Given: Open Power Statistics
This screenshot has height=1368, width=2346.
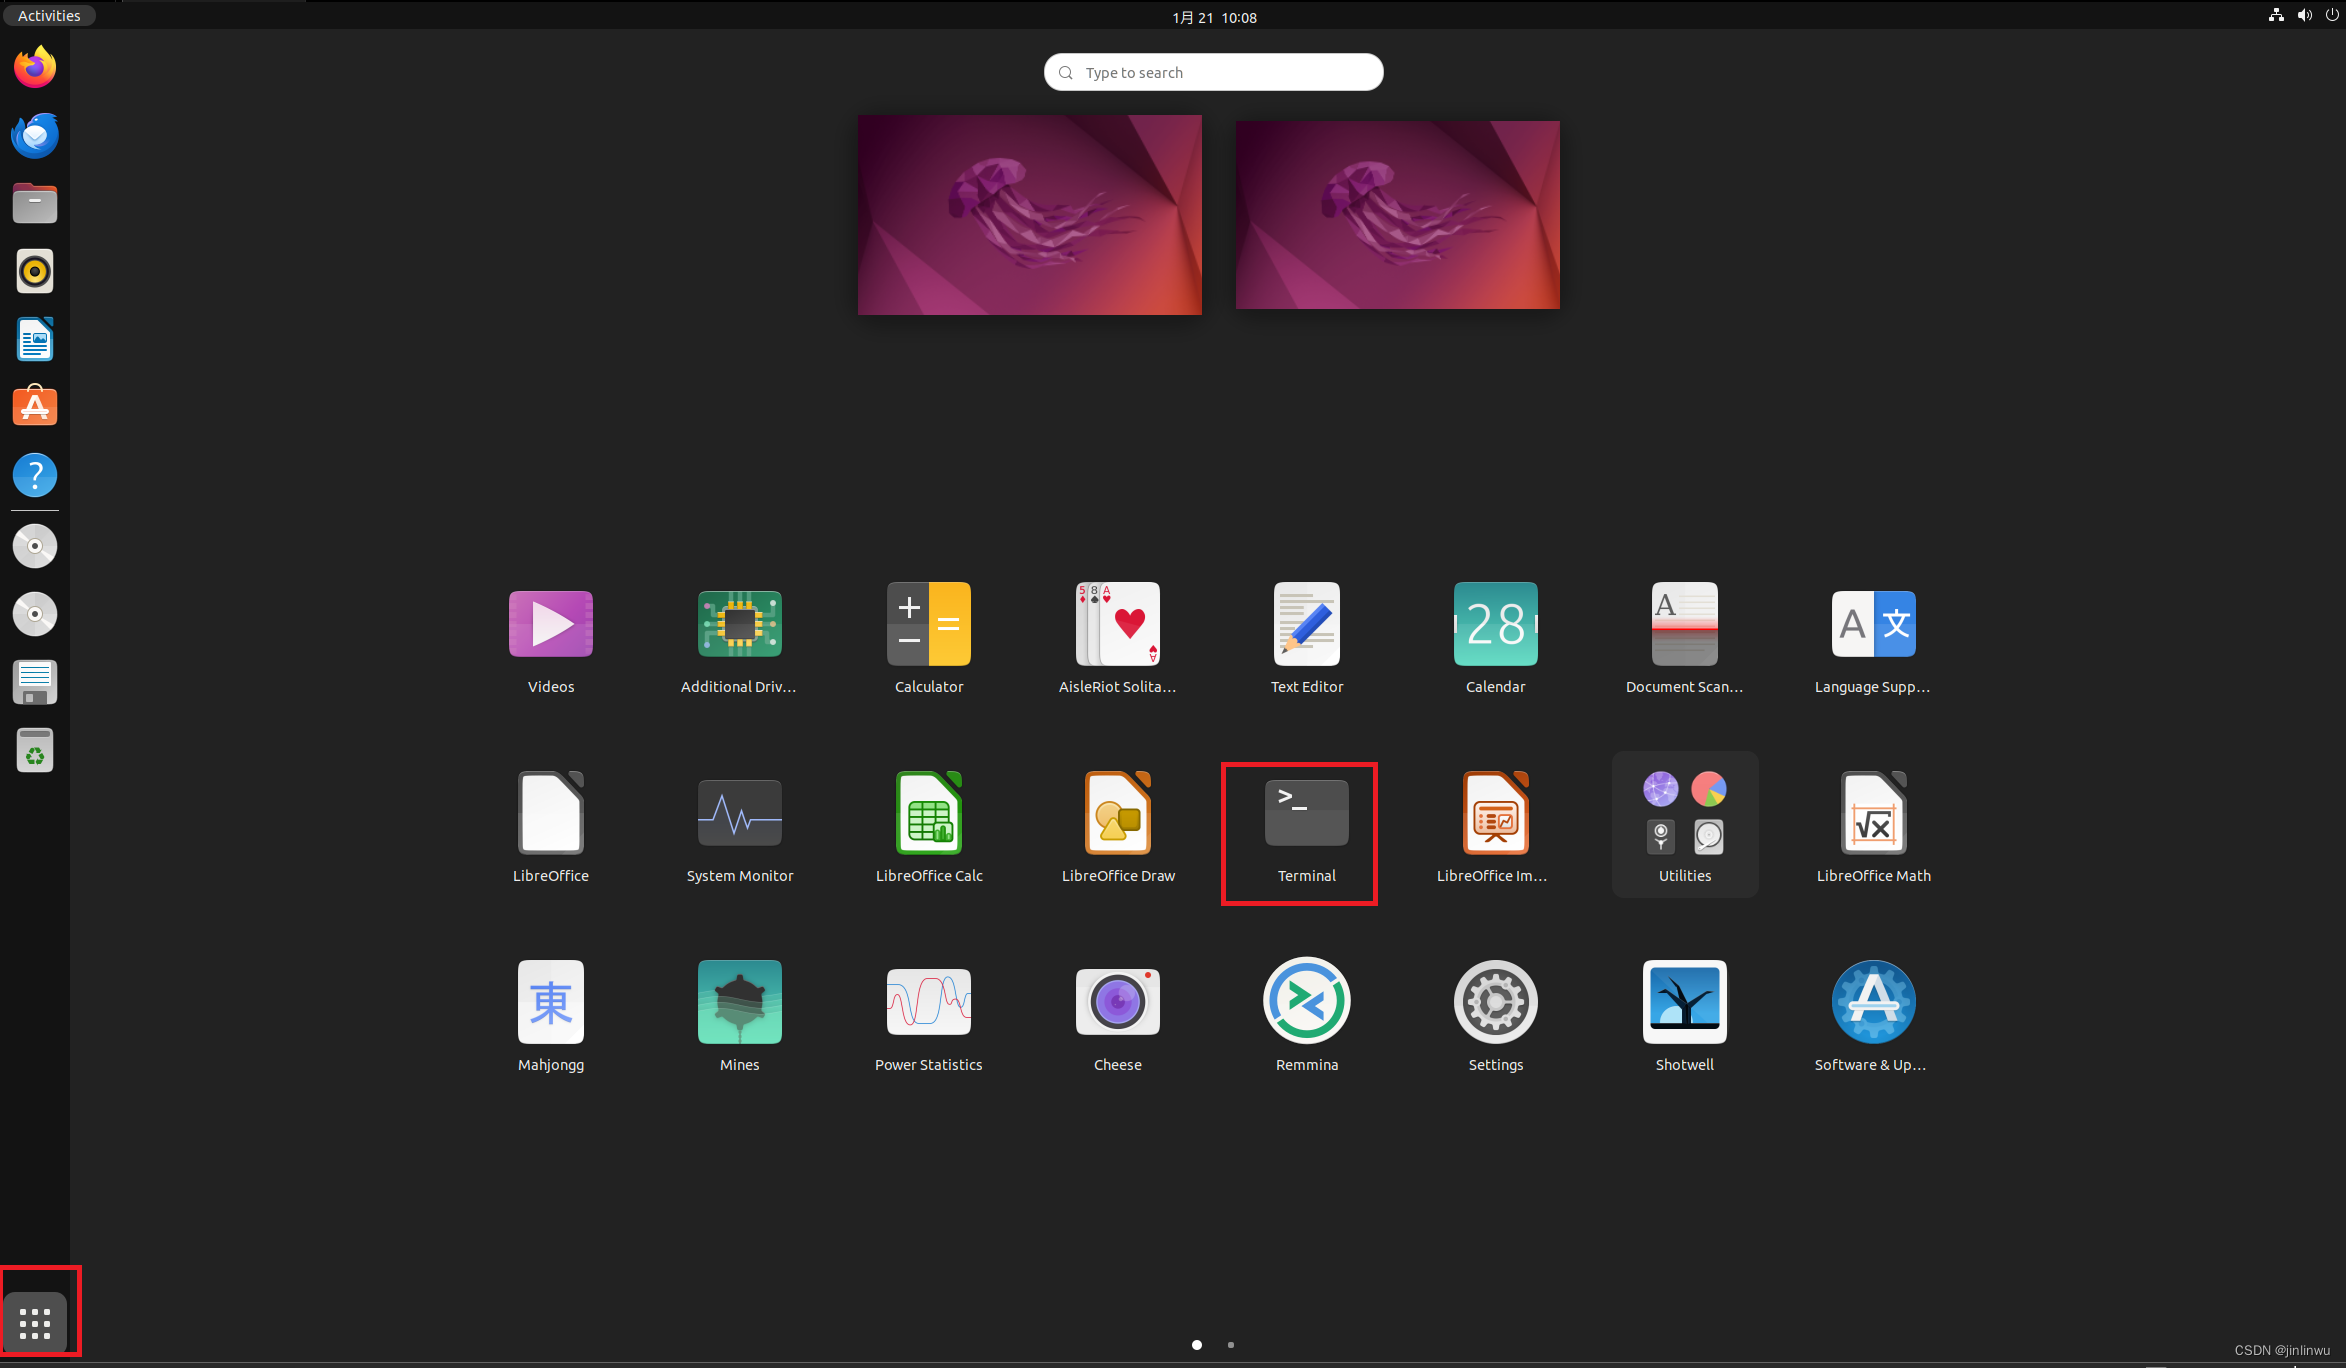Looking at the screenshot, I should point(928,1001).
